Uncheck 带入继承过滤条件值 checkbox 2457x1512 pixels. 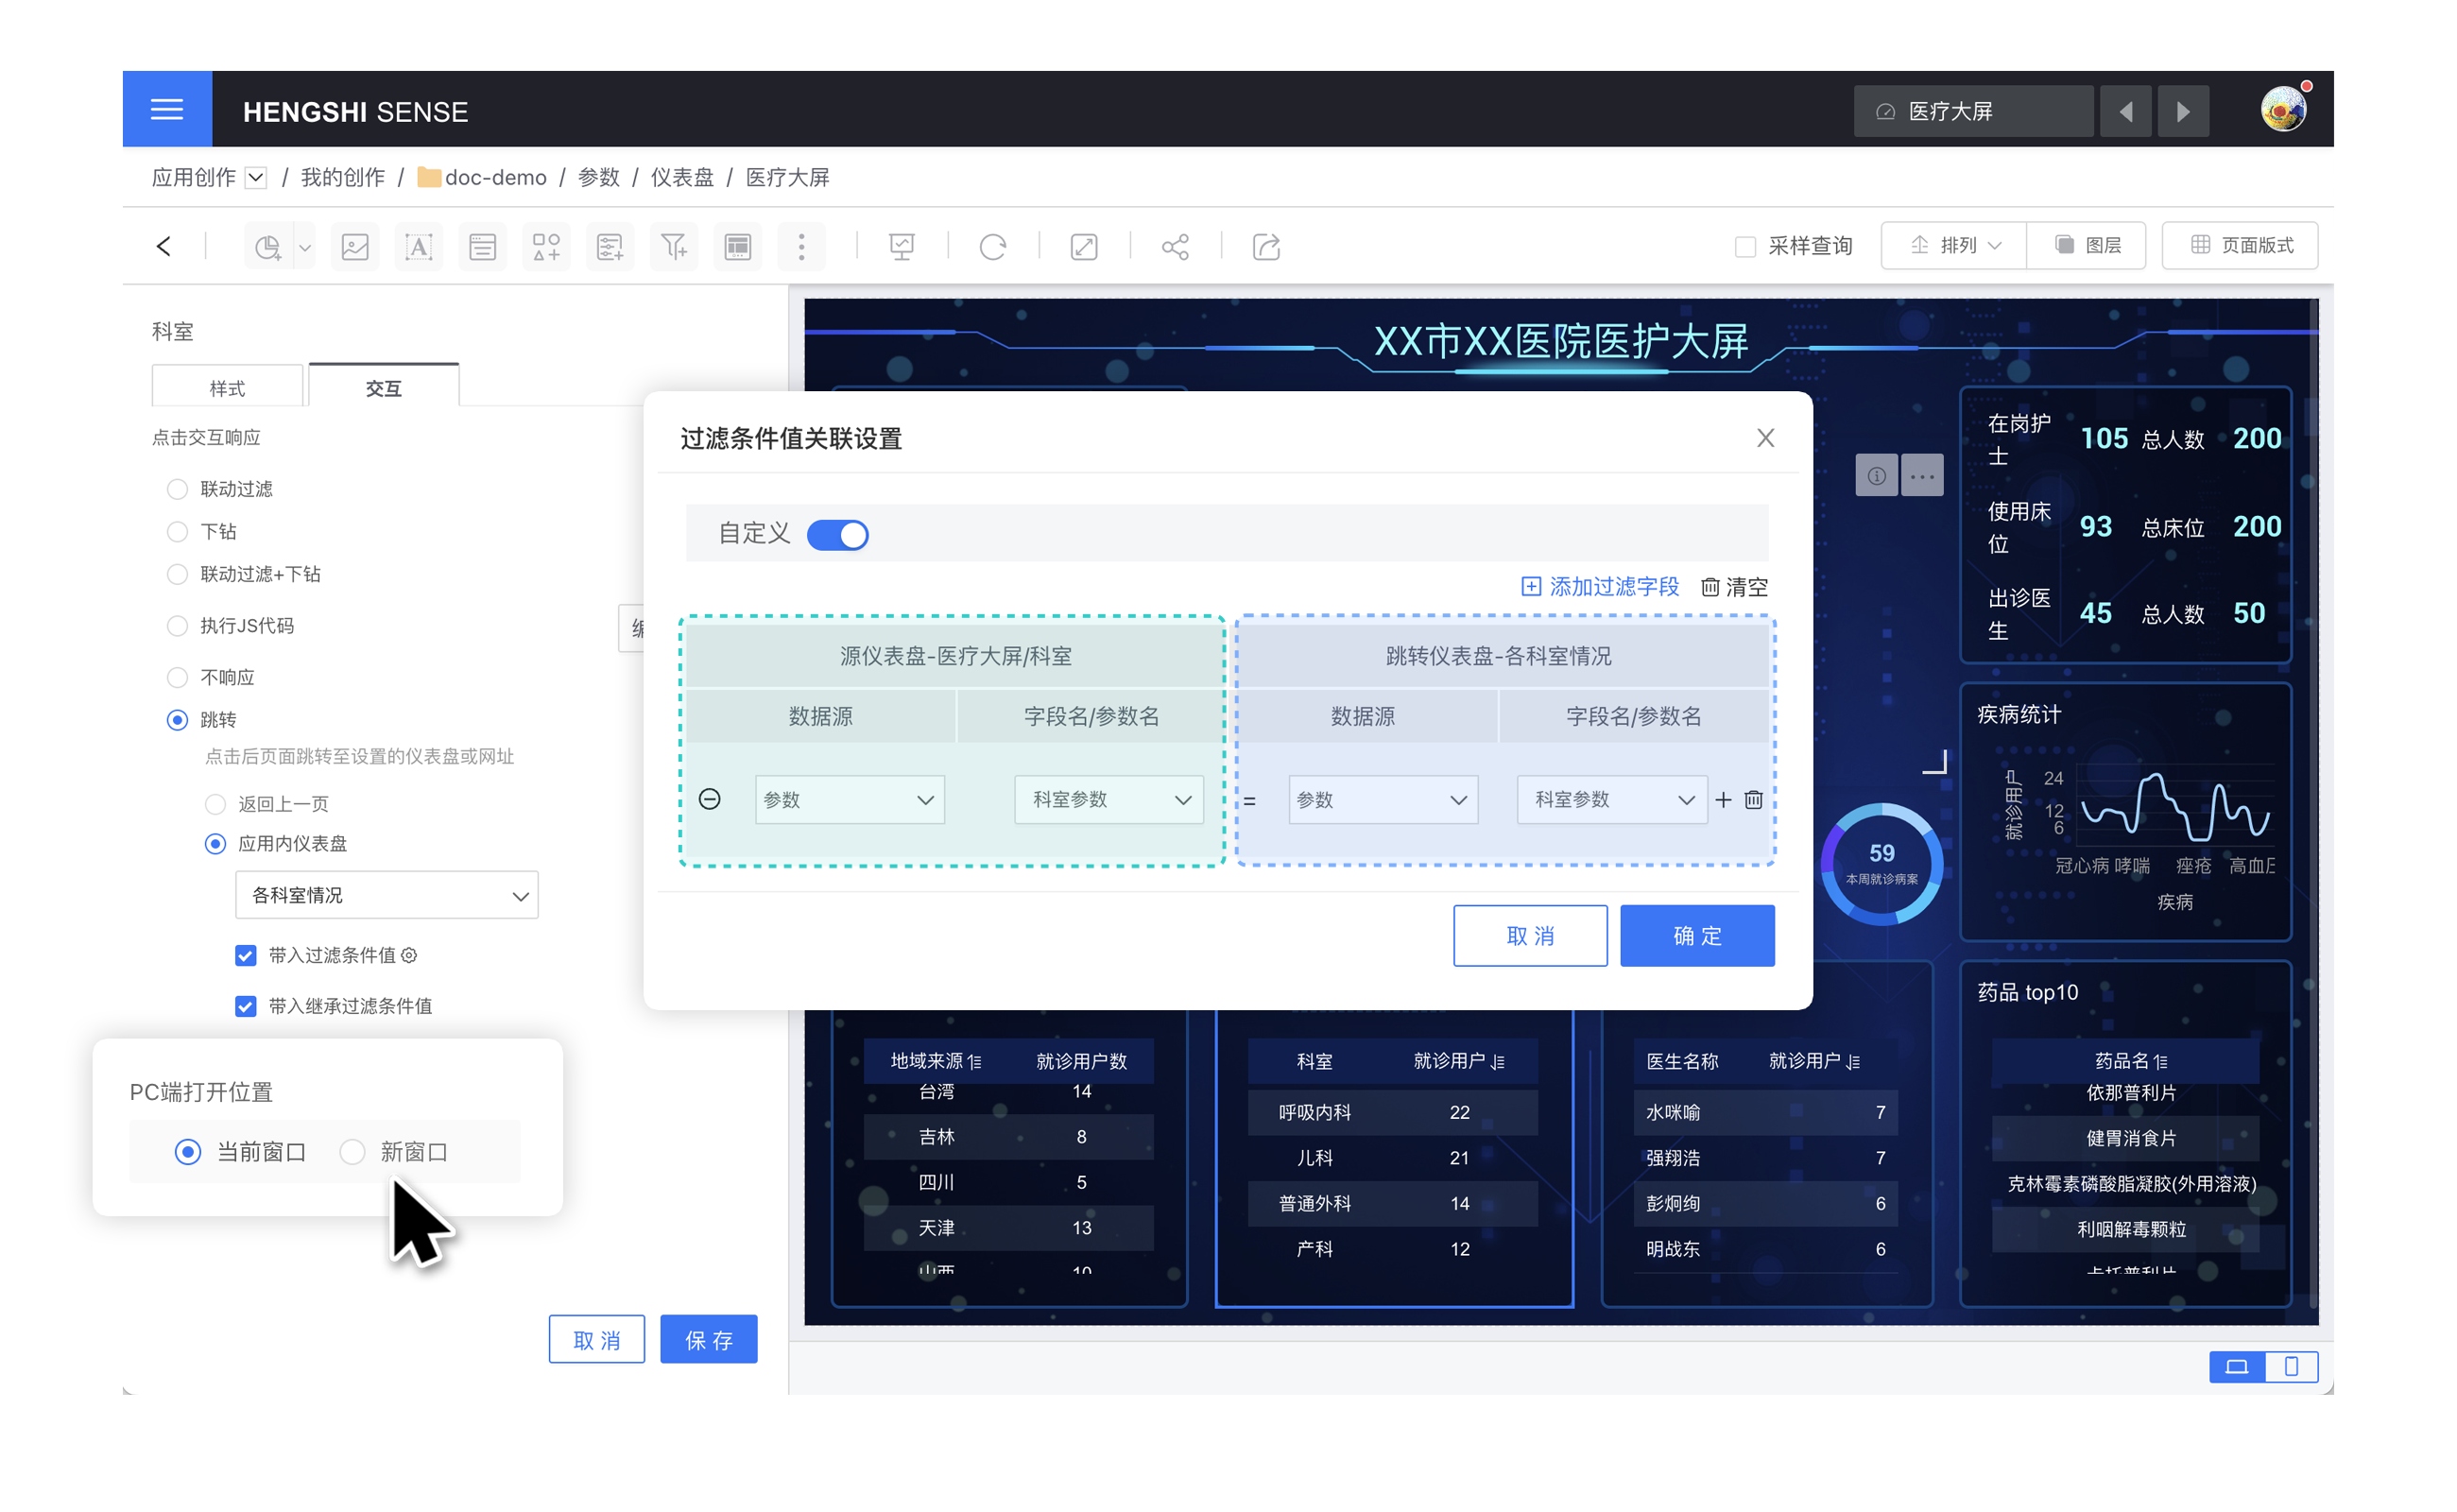point(245,1006)
